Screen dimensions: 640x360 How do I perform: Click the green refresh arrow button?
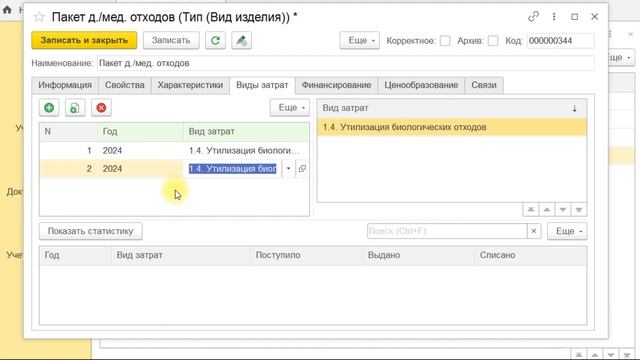coord(216,40)
